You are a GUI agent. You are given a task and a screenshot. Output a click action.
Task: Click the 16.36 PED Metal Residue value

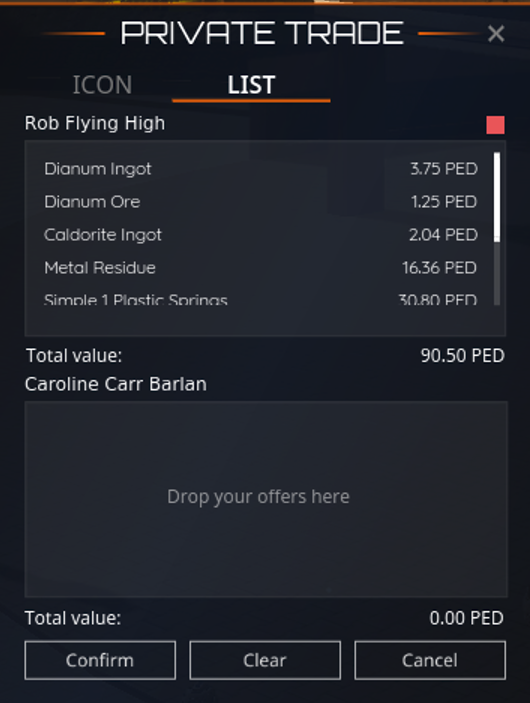[x=439, y=268]
